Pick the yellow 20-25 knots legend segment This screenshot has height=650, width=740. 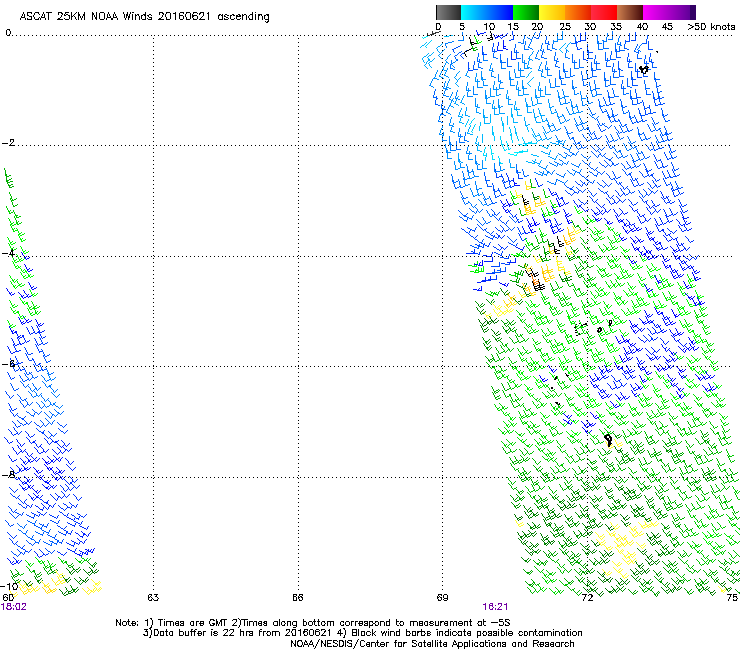552,12
